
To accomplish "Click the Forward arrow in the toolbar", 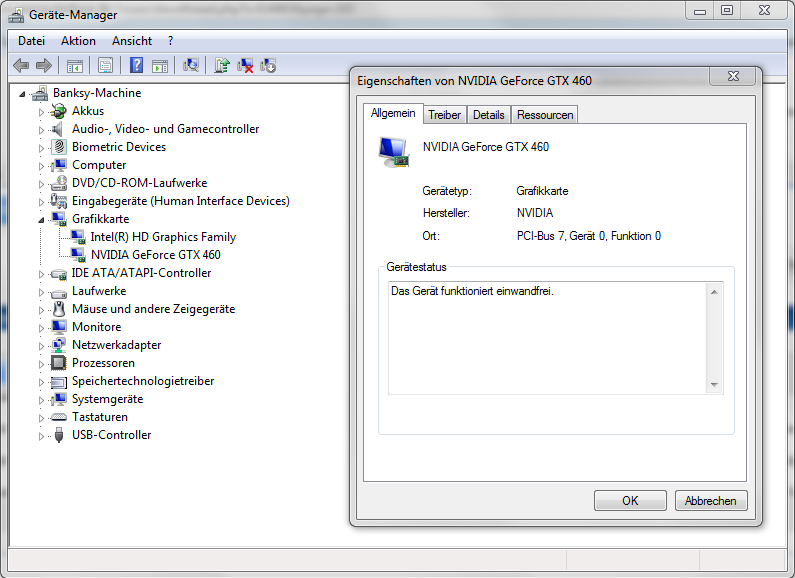I will [x=44, y=65].
